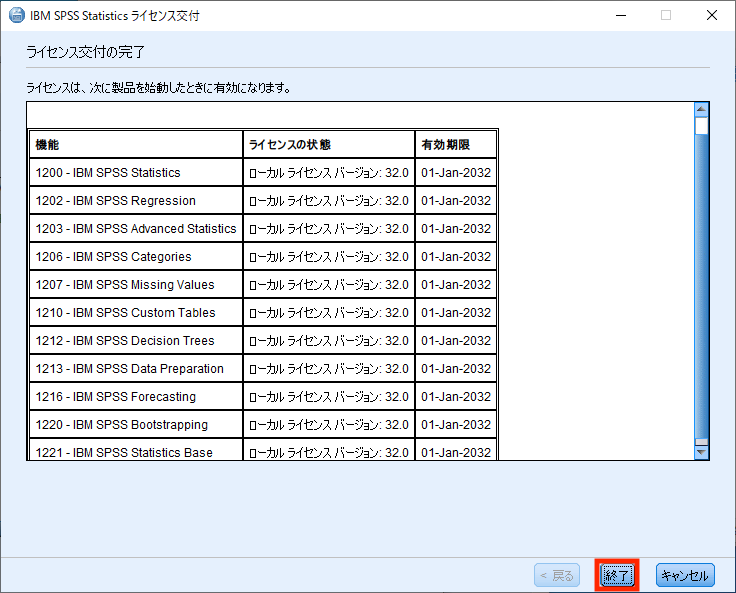Click the ライセンス交付の完了 heading
The width and height of the screenshot is (736, 593).
[85, 52]
